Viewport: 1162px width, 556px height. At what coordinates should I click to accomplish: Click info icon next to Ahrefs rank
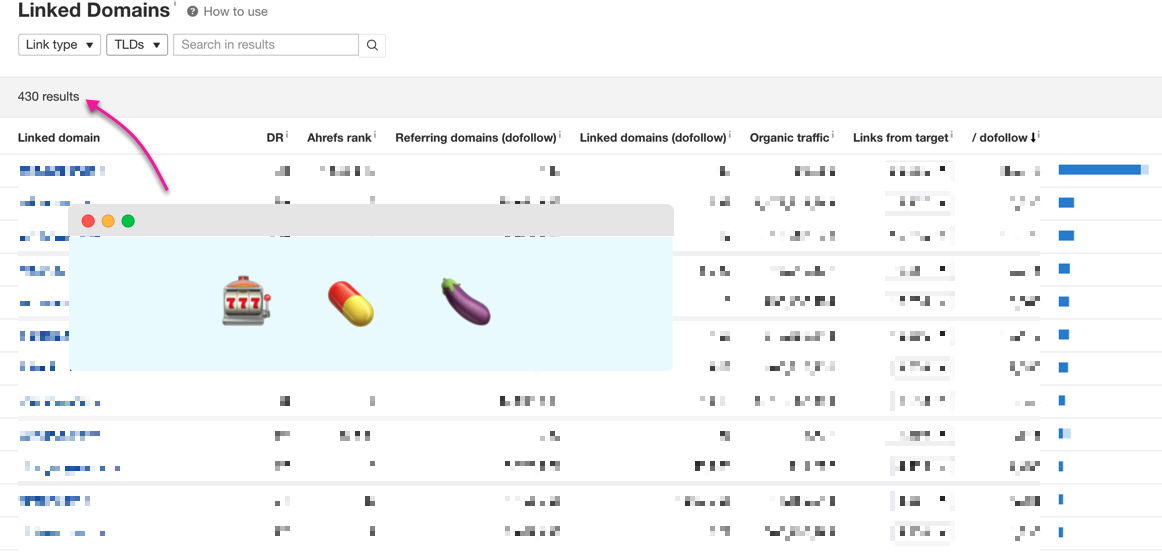tap(376, 135)
